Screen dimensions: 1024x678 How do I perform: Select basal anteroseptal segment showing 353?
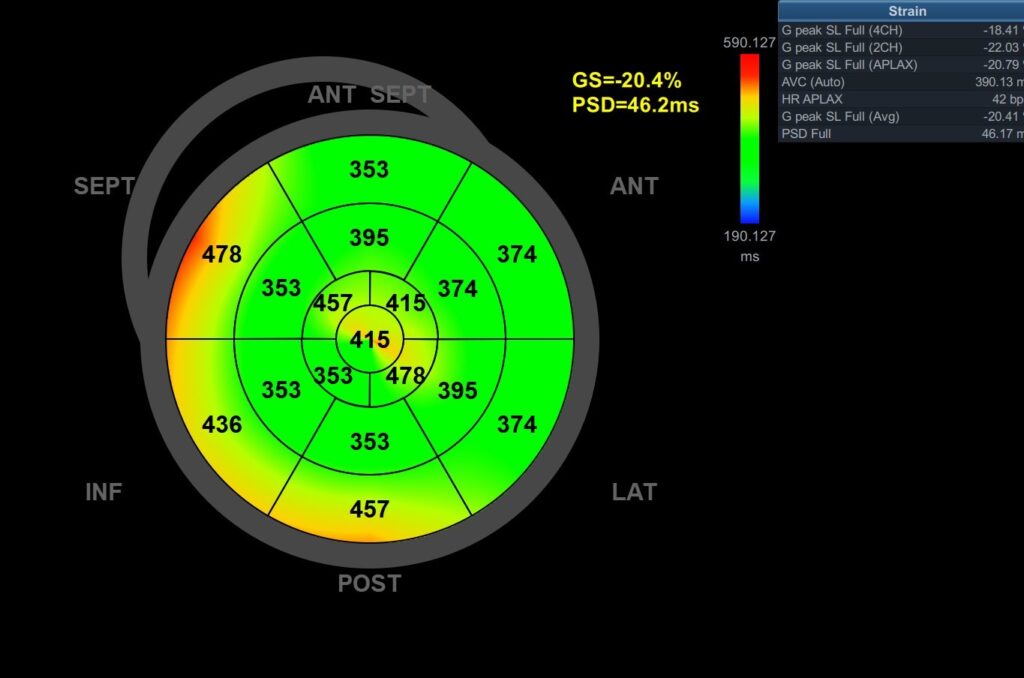pyautogui.click(x=370, y=170)
